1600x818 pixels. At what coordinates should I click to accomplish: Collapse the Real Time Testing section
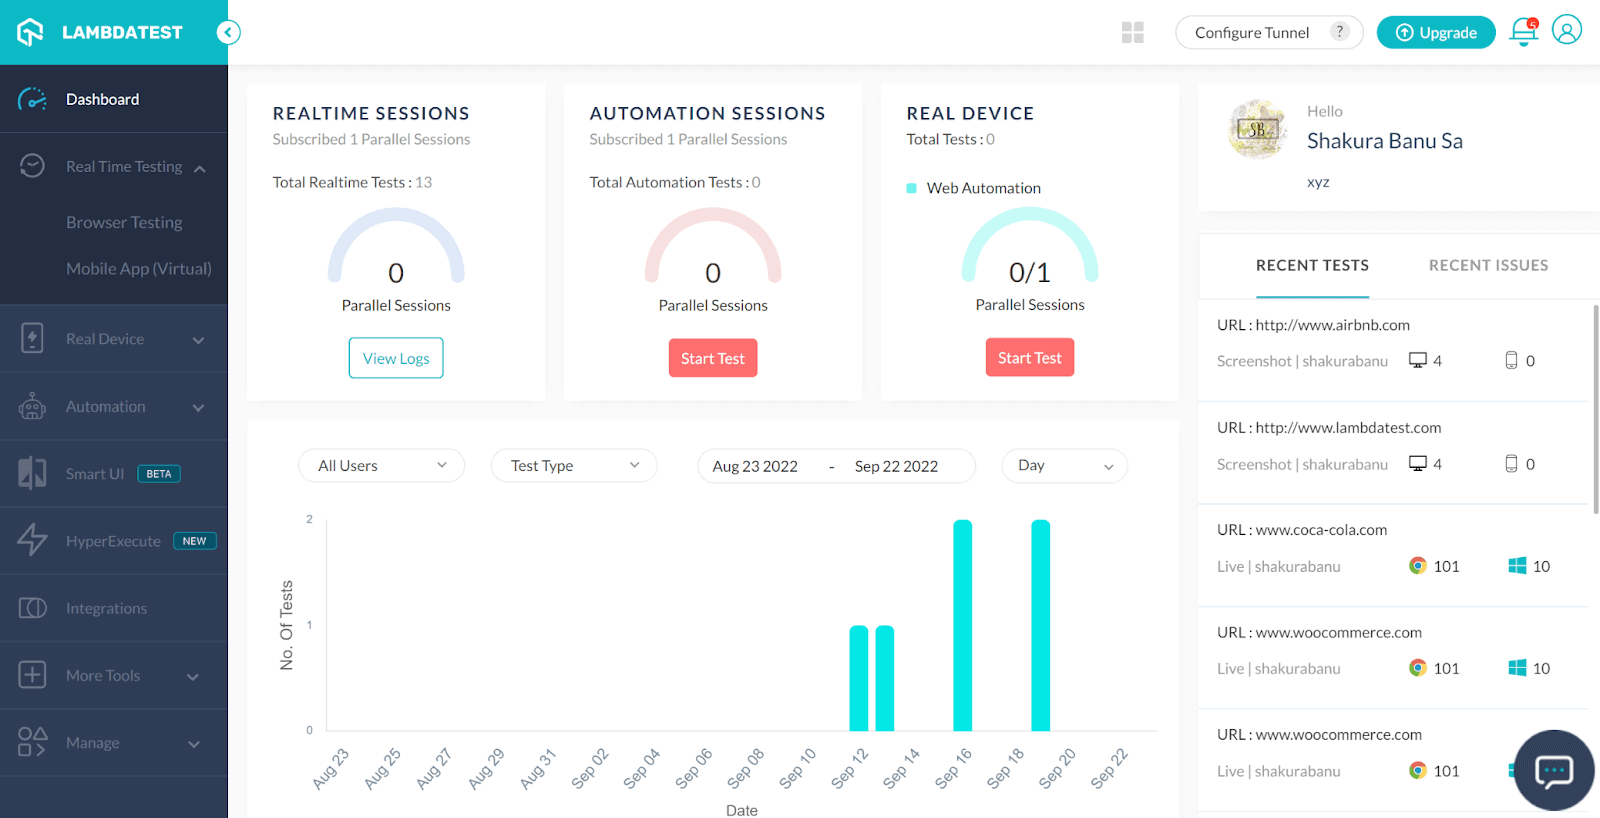[x=199, y=168]
